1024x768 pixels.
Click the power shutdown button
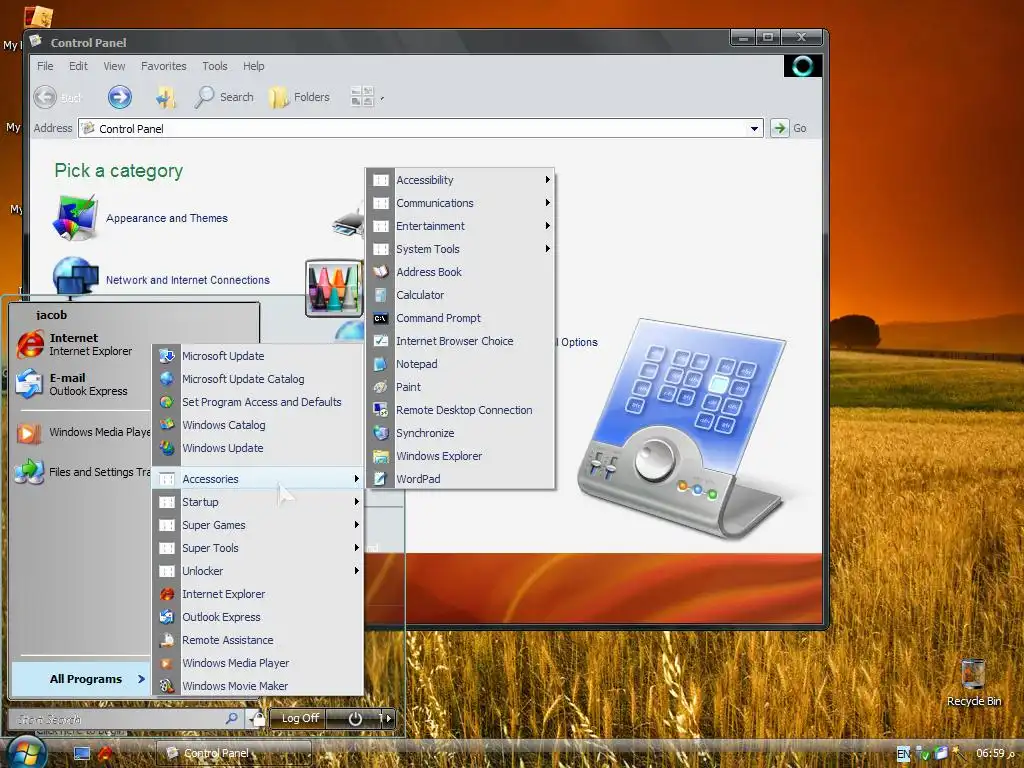[355, 718]
